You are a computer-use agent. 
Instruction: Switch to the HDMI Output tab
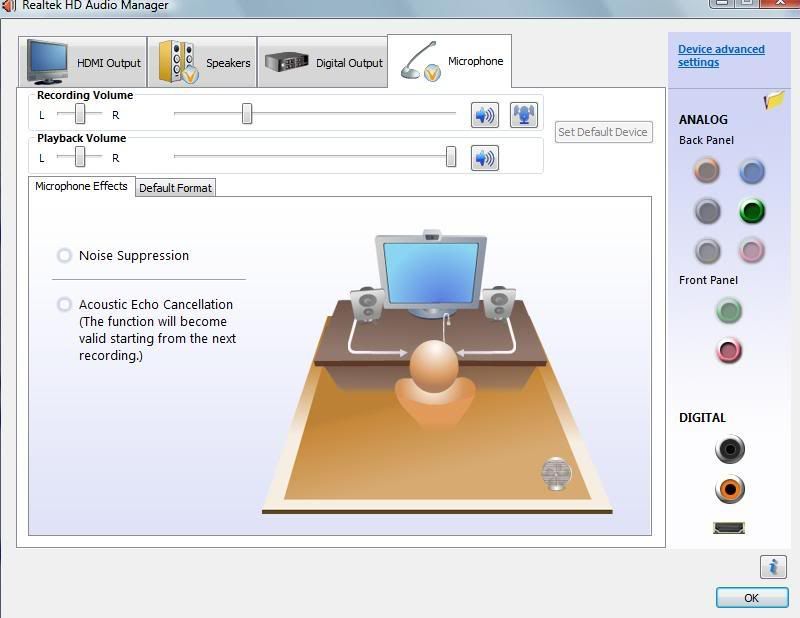pos(84,62)
